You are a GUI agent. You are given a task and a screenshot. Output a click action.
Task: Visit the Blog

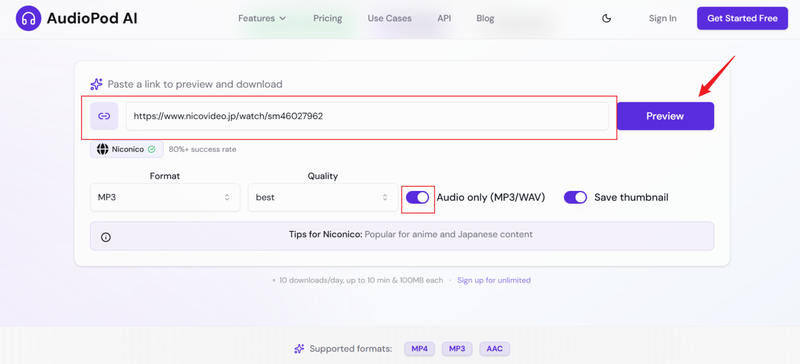tap(485, 18)
